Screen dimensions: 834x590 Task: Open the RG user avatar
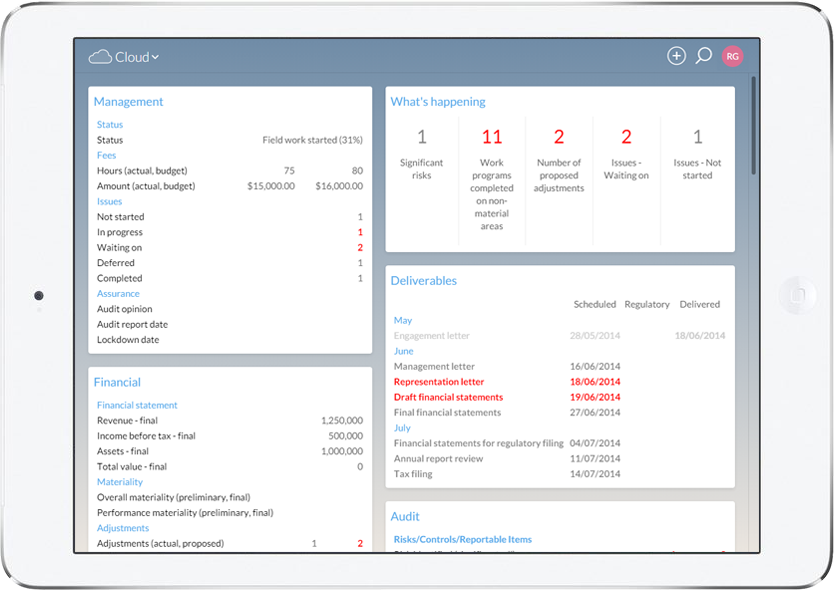tap(732, 56)
